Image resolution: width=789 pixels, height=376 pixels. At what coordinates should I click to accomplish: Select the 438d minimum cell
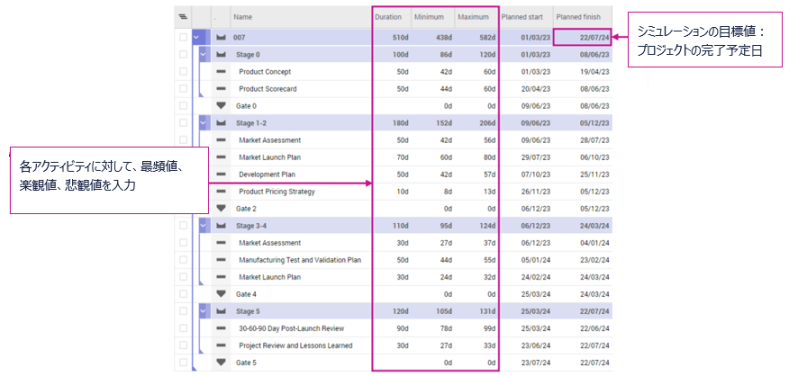point(444,37)
